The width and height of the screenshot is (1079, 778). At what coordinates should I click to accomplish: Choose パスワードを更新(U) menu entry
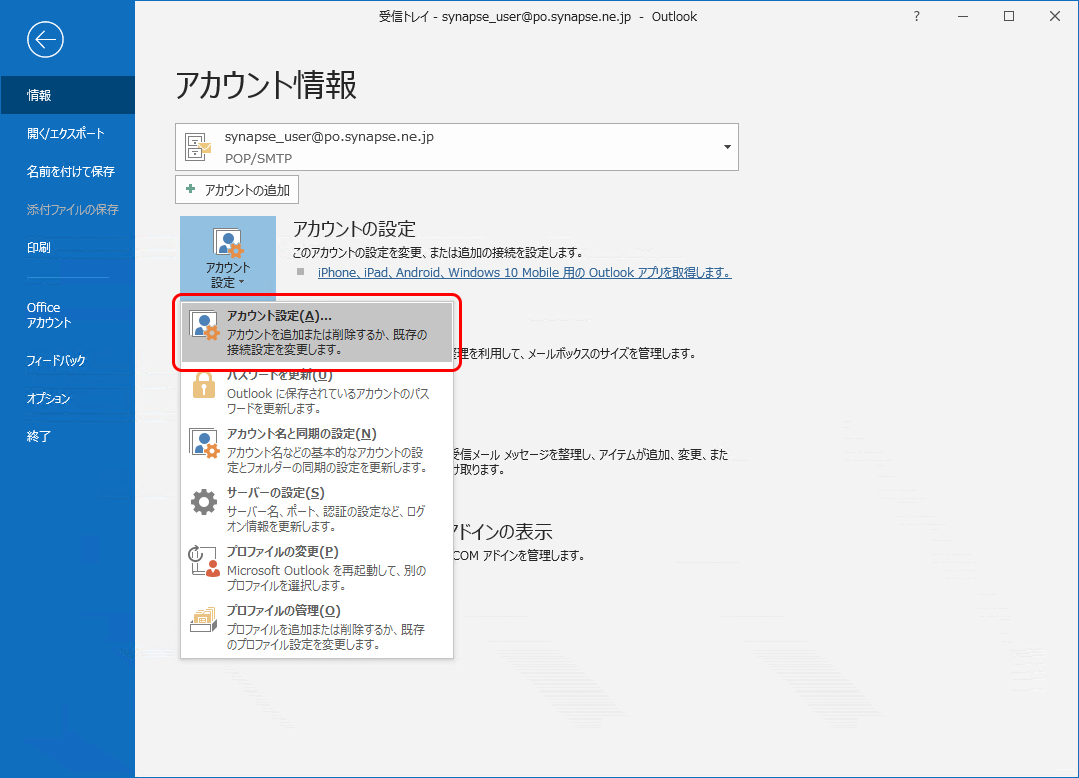(x=317, y=391)
